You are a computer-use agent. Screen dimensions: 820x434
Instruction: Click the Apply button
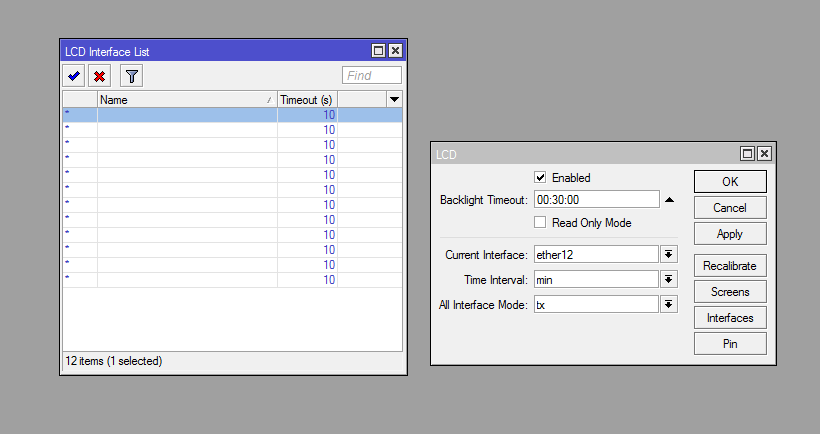click(730, 234)
